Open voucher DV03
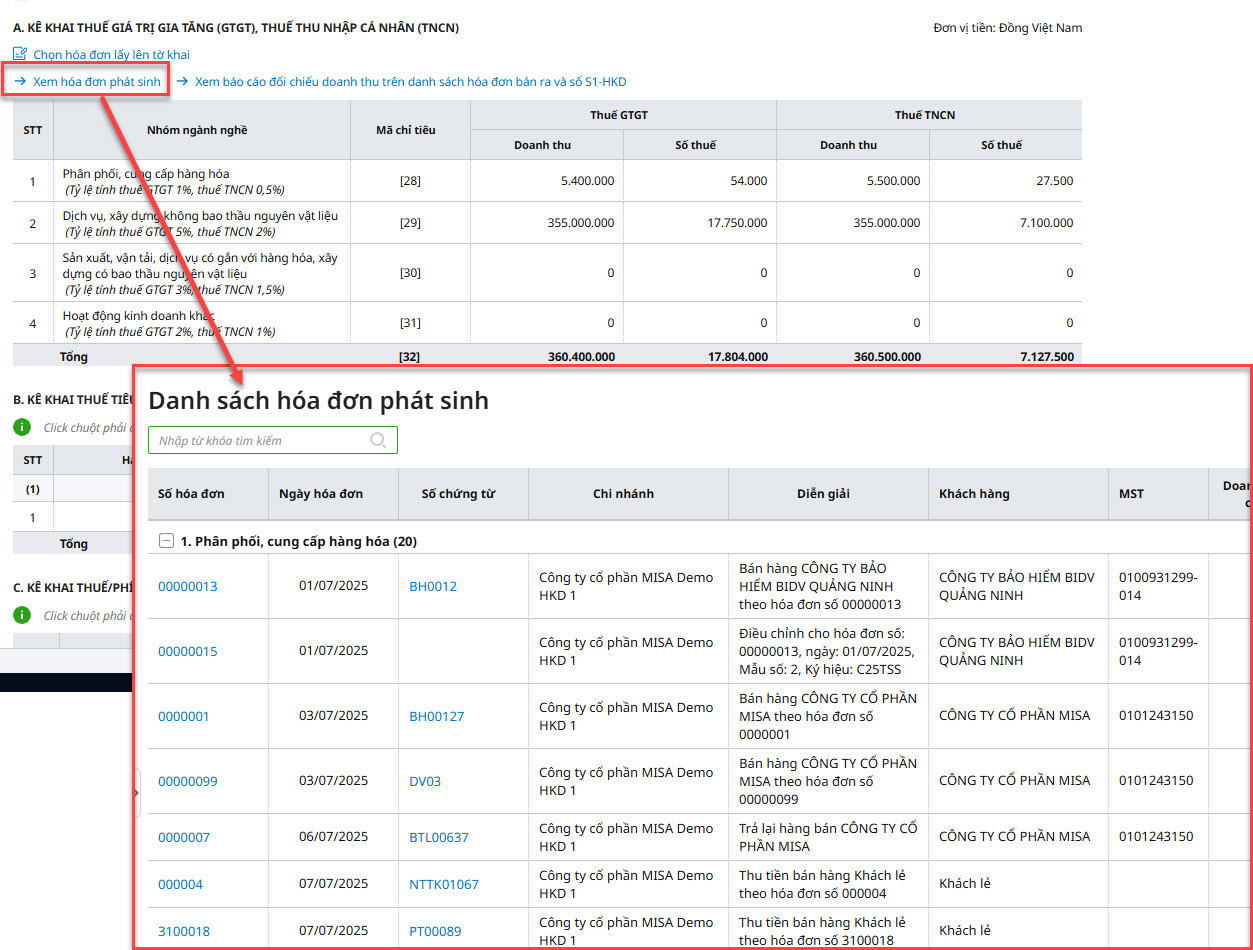This screenshot has height=950, width=1253. point(424,781)
